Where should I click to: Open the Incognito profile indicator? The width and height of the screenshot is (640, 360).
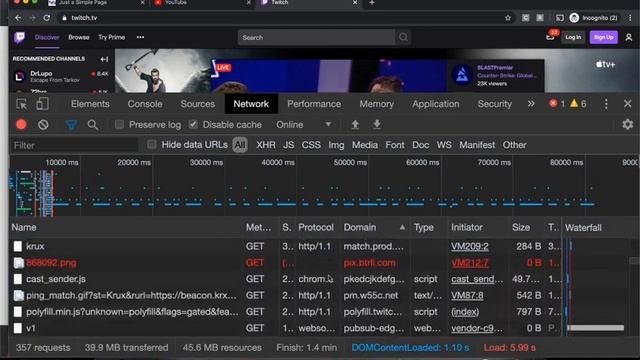click(x=594, y=18)
